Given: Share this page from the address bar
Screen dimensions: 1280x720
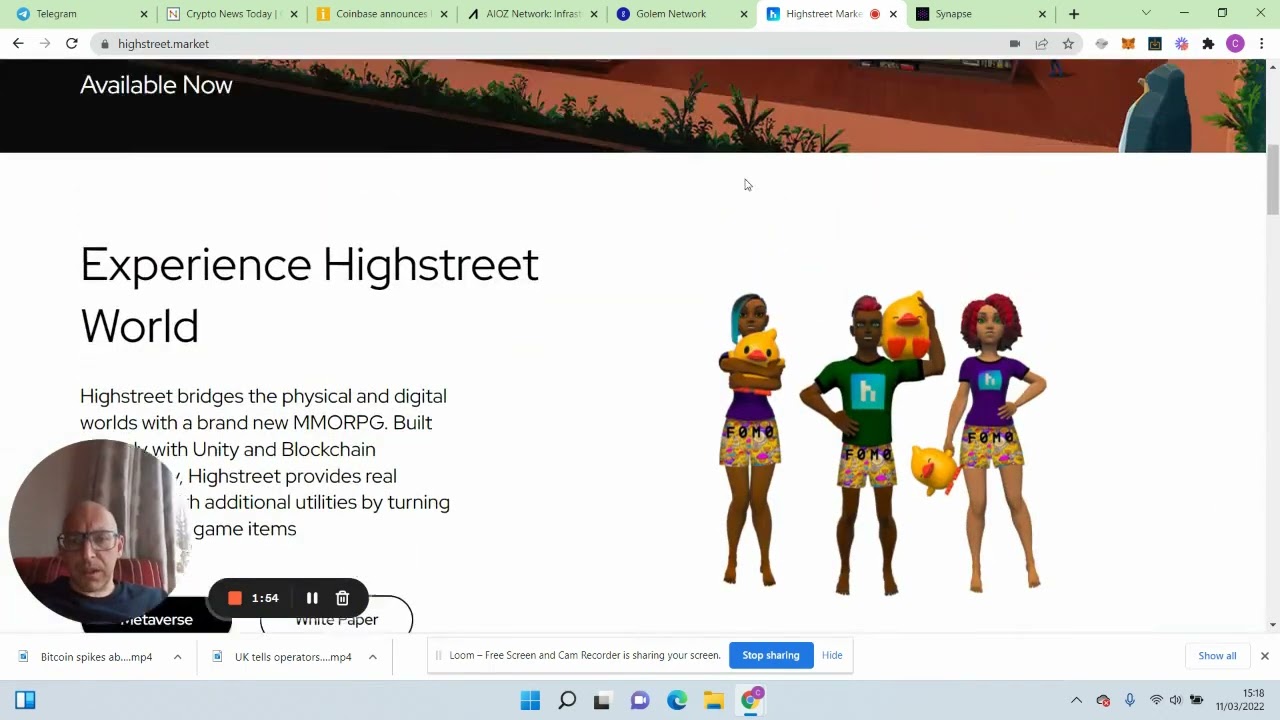Looking at the screenshot, I should tap(1042, 44).
